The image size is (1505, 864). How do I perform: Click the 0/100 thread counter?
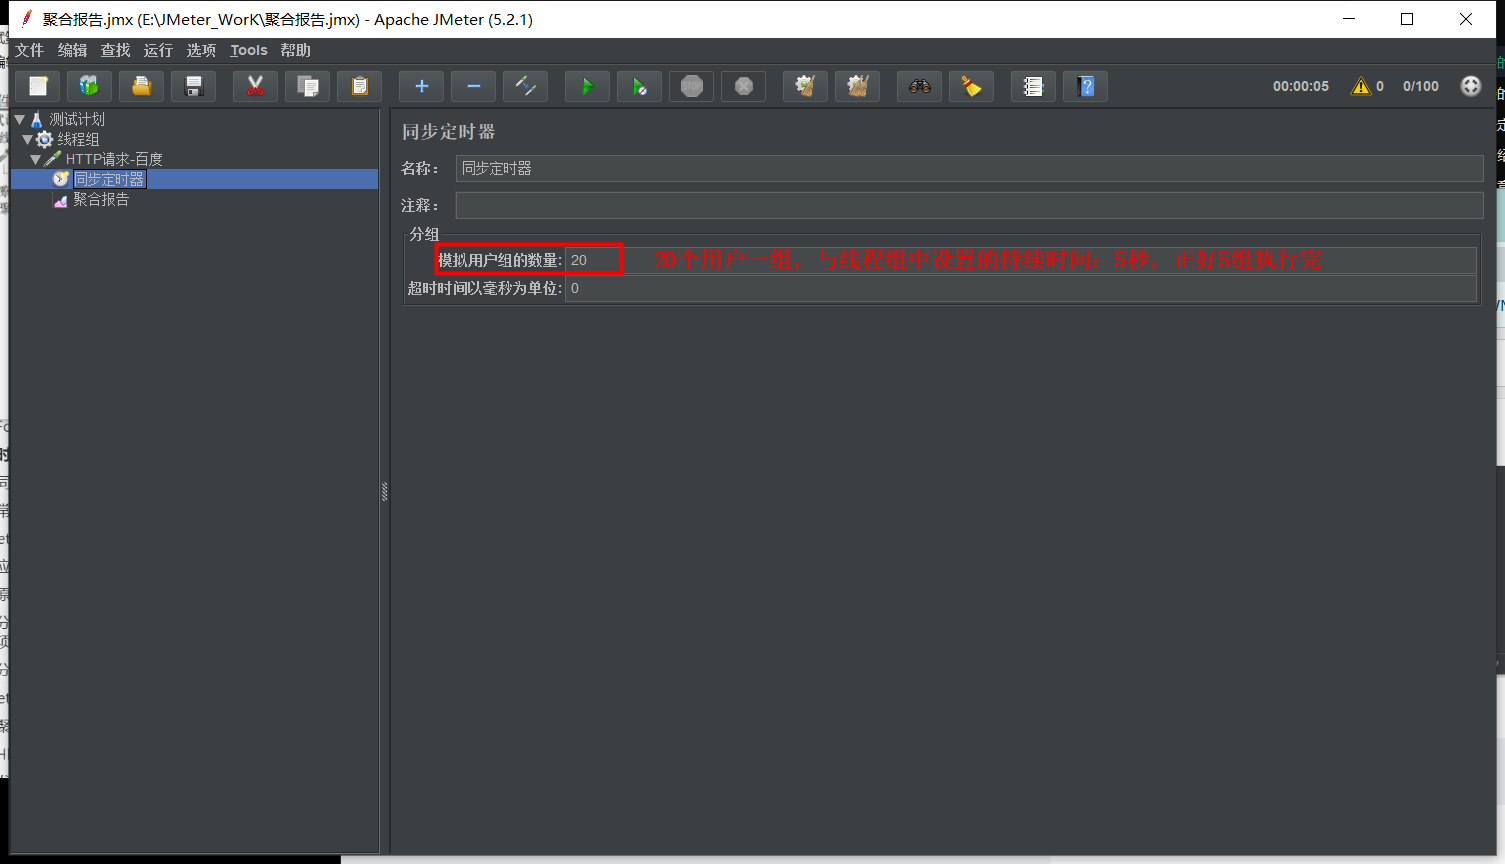[x=1420, y=86]
